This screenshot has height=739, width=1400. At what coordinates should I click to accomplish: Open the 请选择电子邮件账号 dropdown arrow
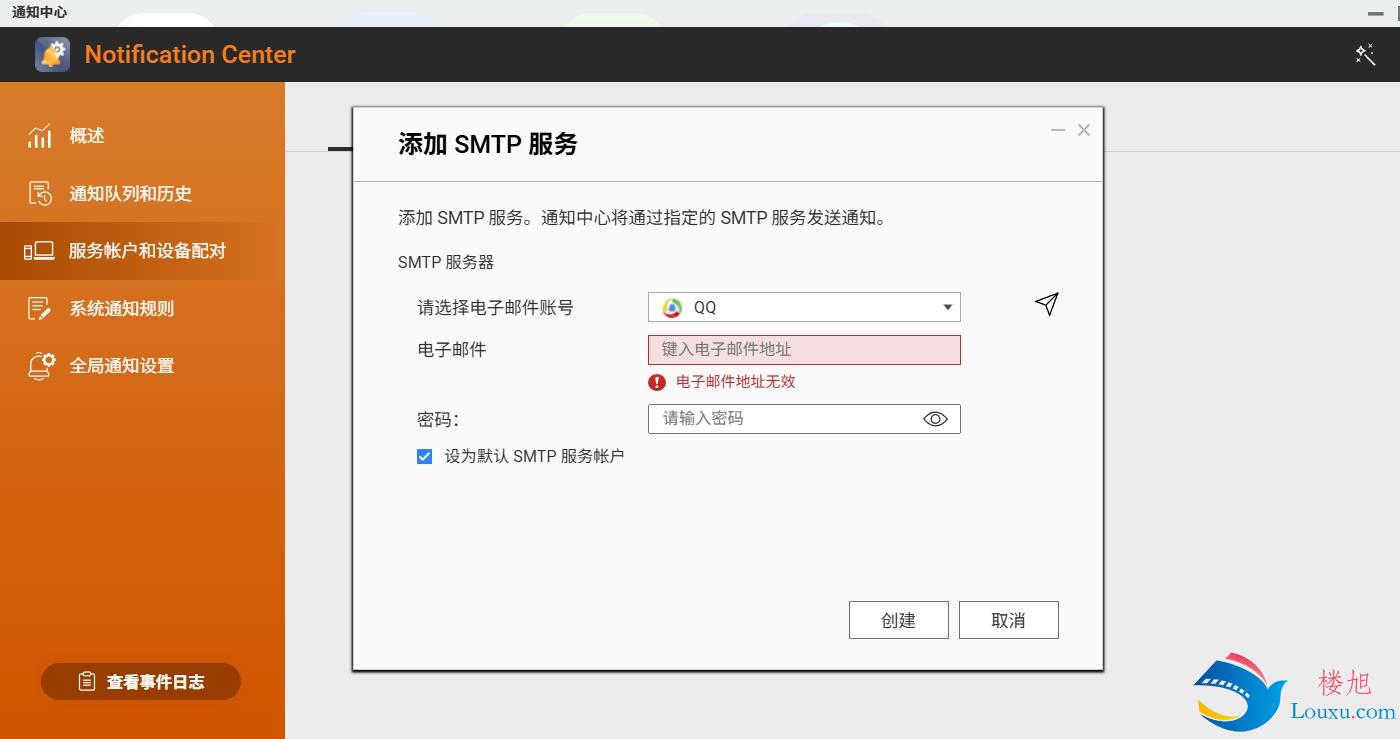[947, 308]
